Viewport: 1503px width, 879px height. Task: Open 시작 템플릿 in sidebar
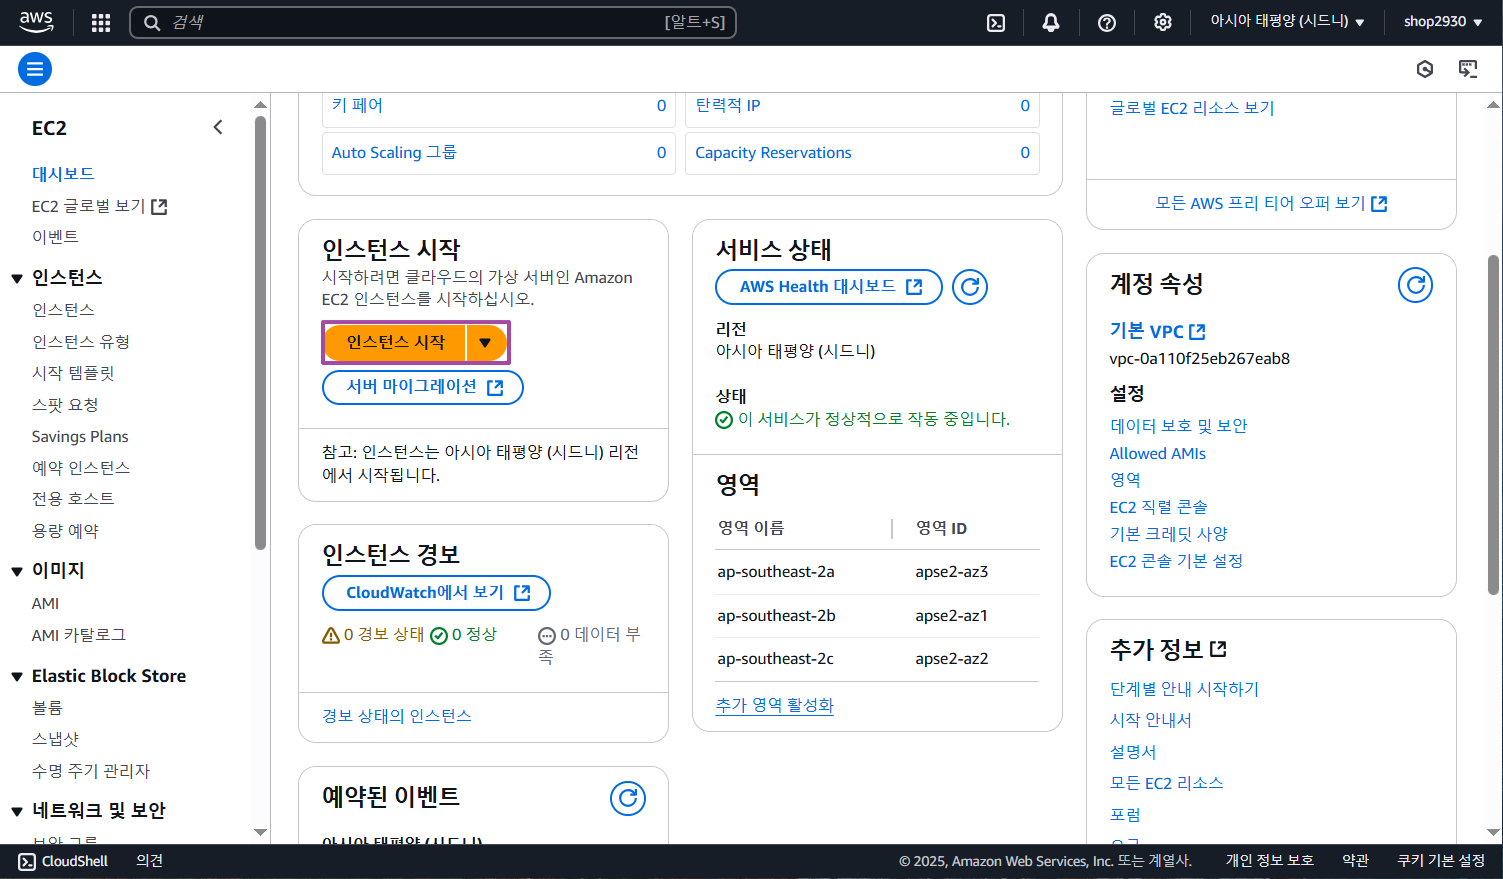click(x=73, y=373)
